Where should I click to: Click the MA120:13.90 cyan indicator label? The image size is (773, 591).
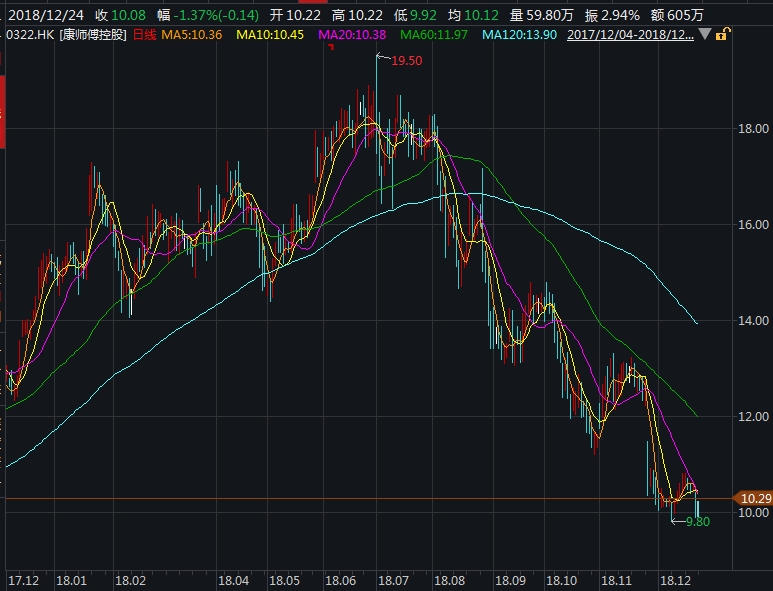[522, 35]
